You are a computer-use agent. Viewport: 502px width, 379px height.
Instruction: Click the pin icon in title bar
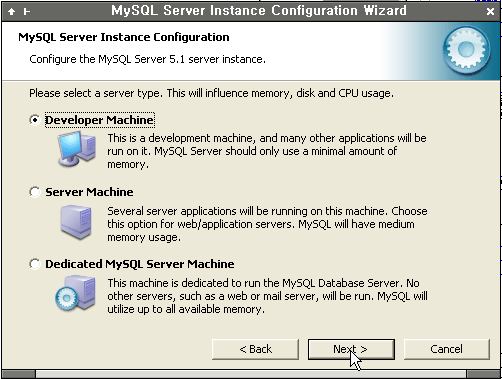(x=27, y=12)
